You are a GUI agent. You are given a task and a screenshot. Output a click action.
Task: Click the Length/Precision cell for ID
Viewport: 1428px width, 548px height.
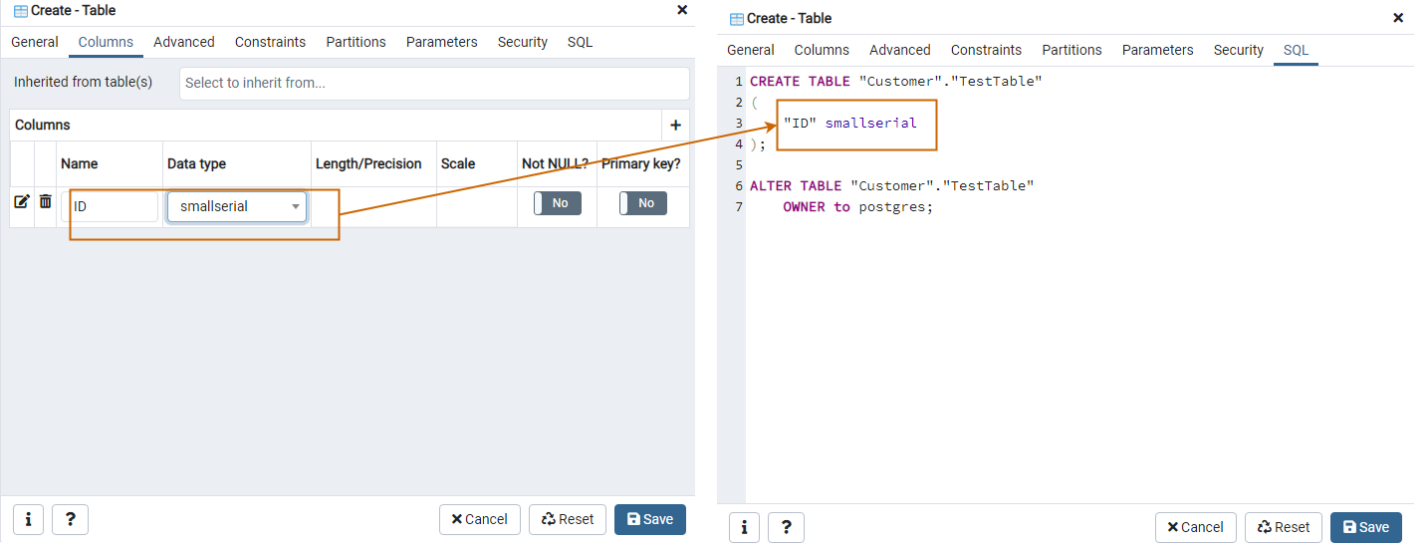374,206
